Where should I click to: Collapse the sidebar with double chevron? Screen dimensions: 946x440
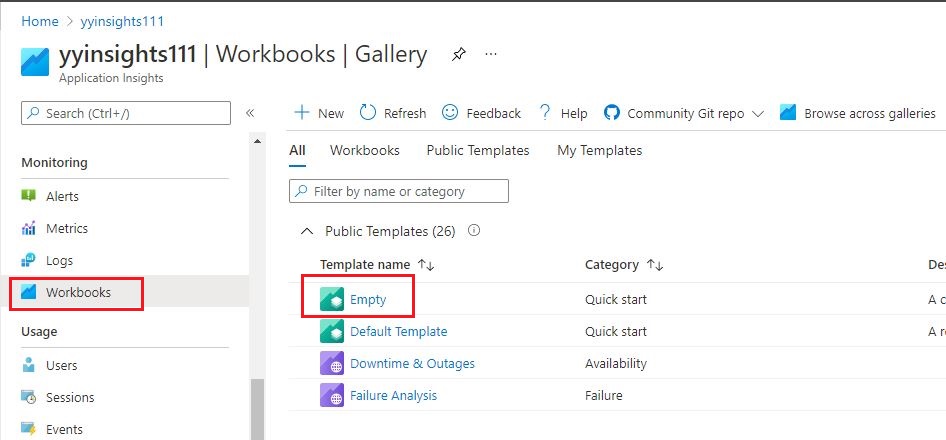[x=250, y=114]
